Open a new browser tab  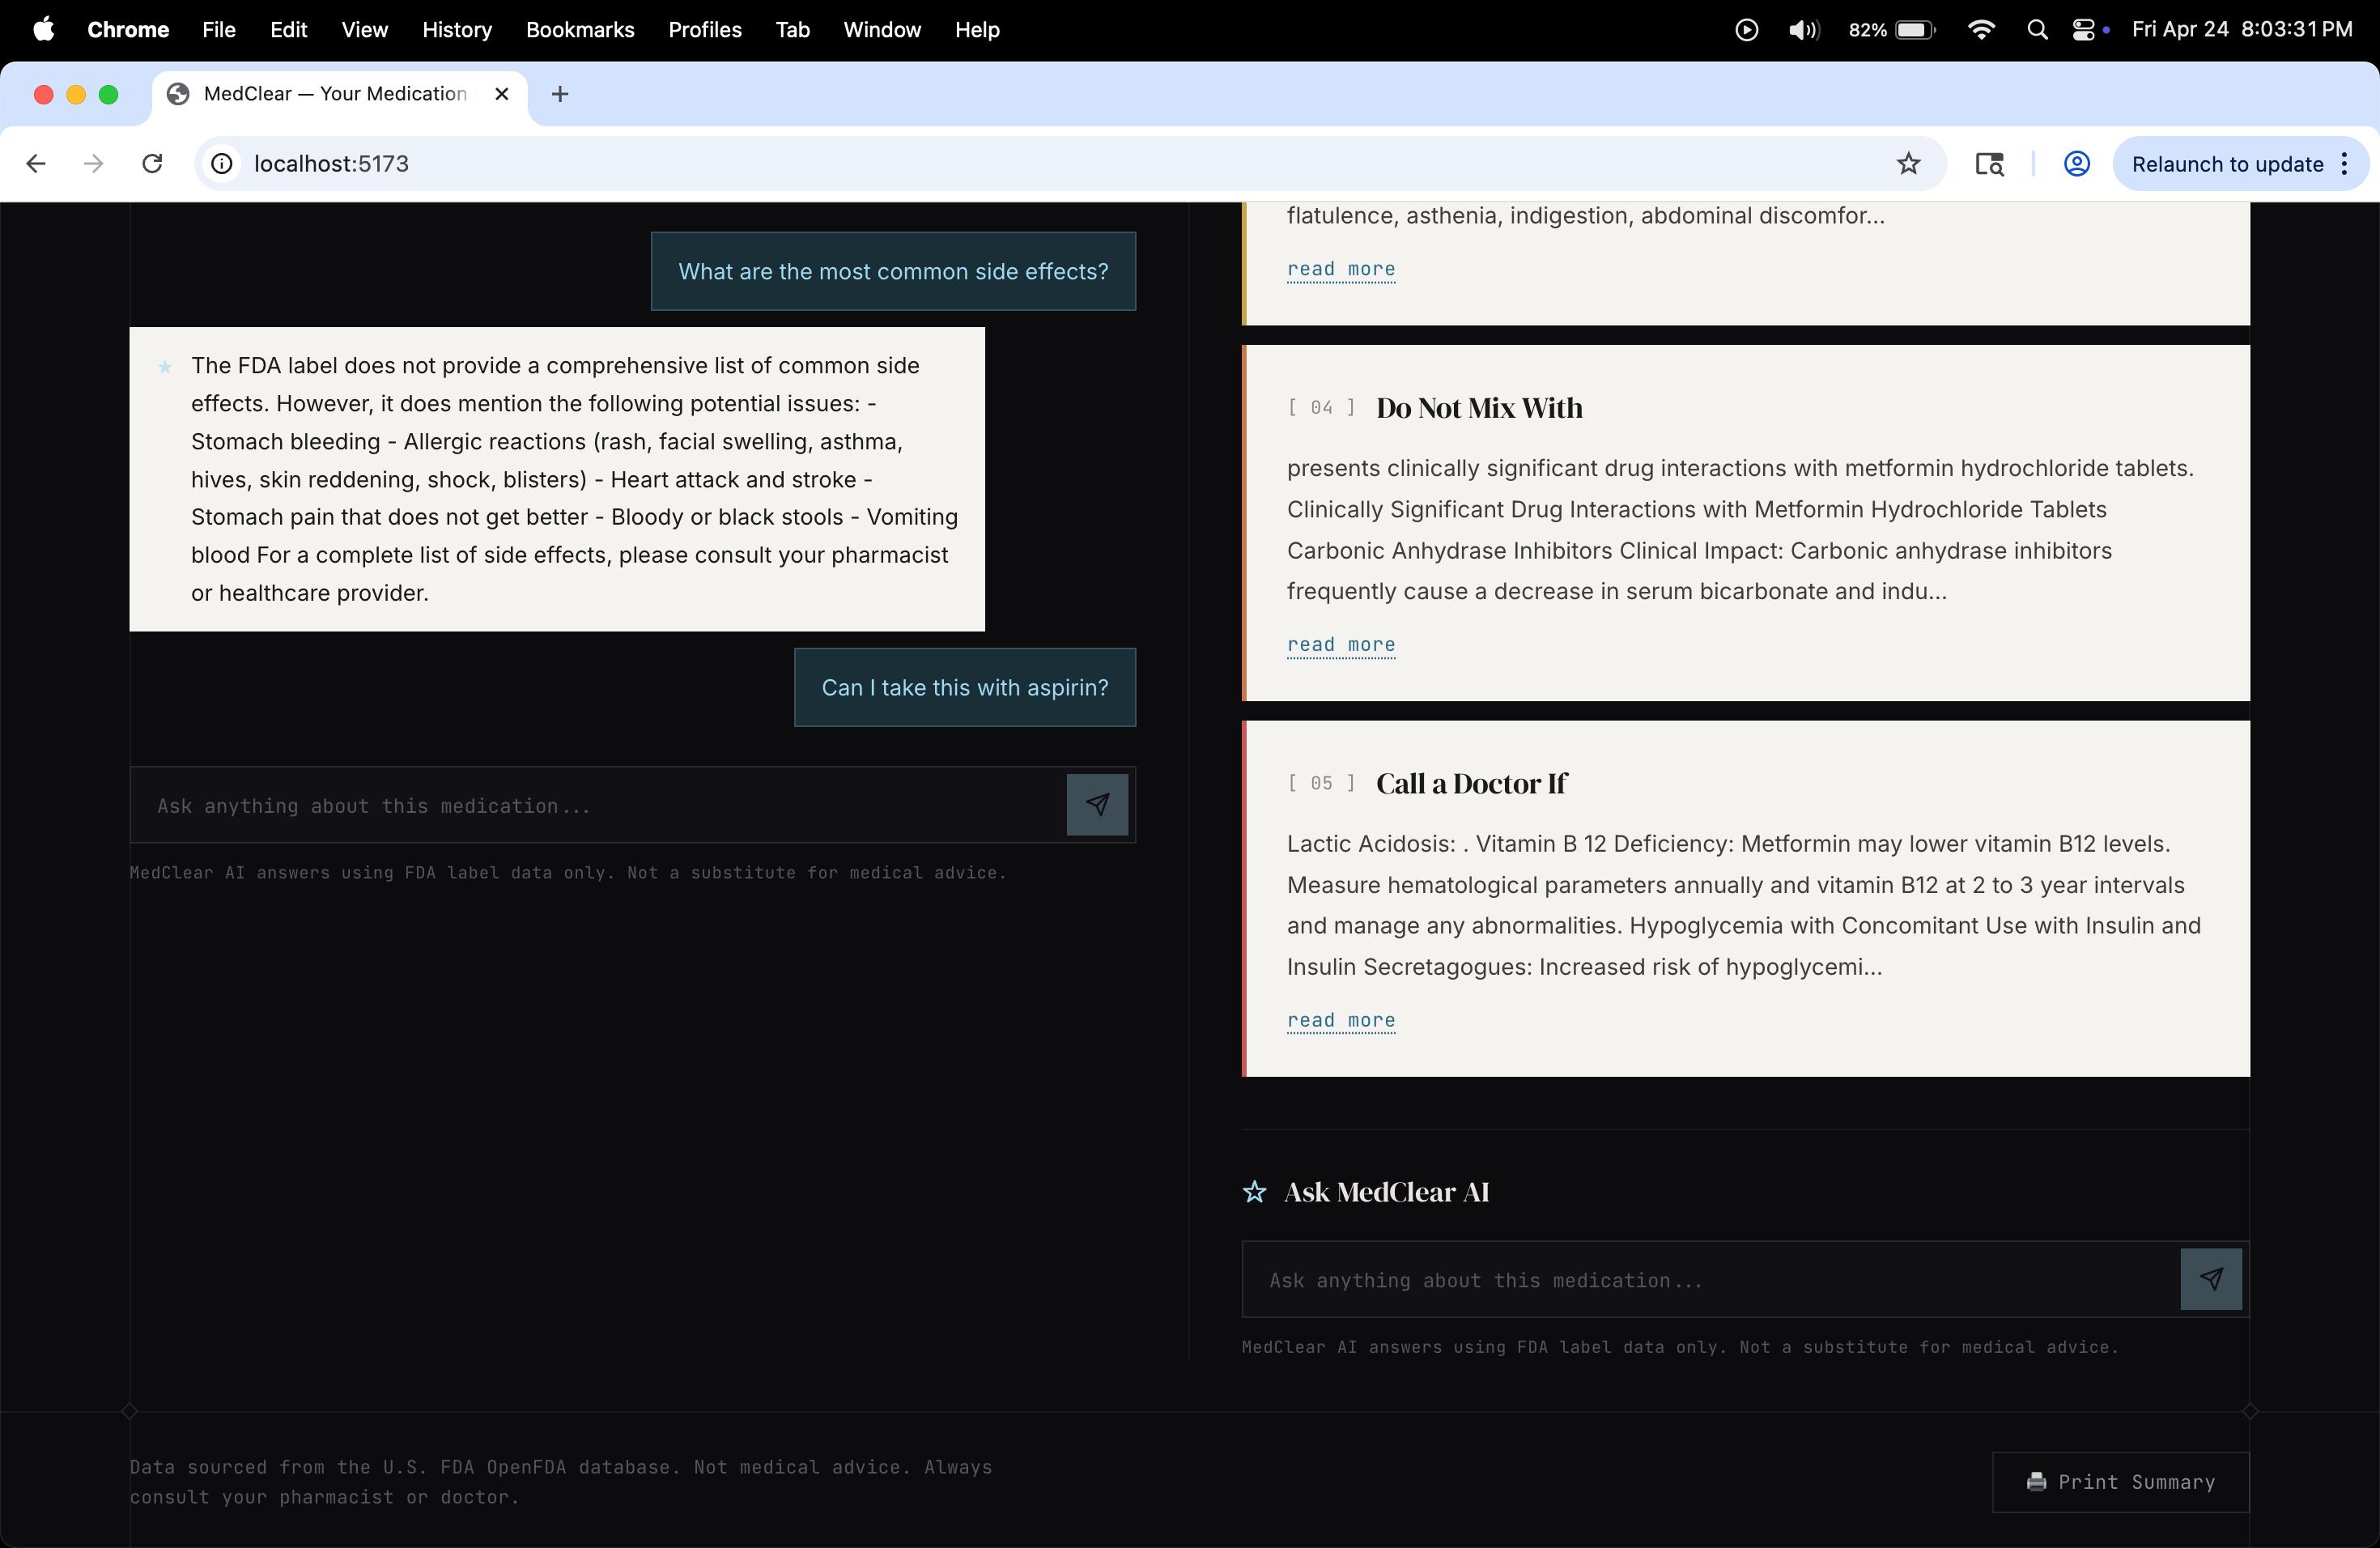tap(560, 94)
